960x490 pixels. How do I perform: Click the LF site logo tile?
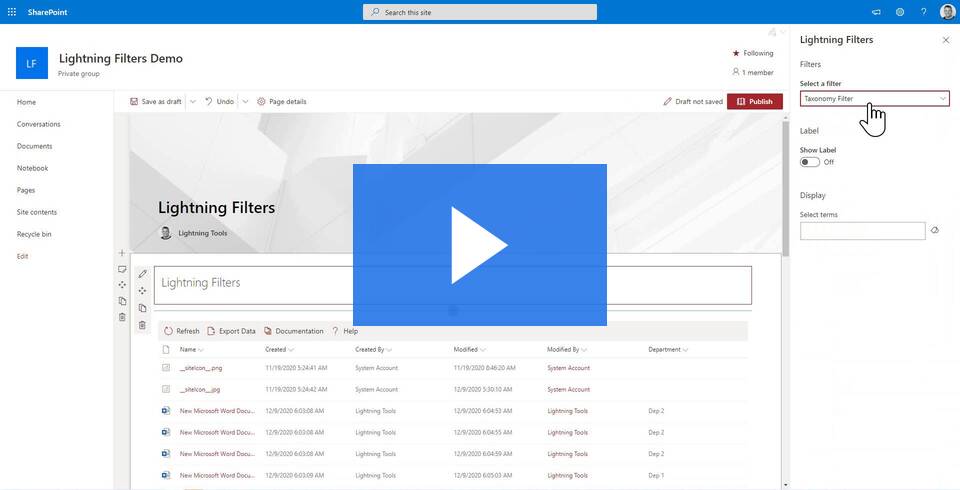[x=32, y=63]
